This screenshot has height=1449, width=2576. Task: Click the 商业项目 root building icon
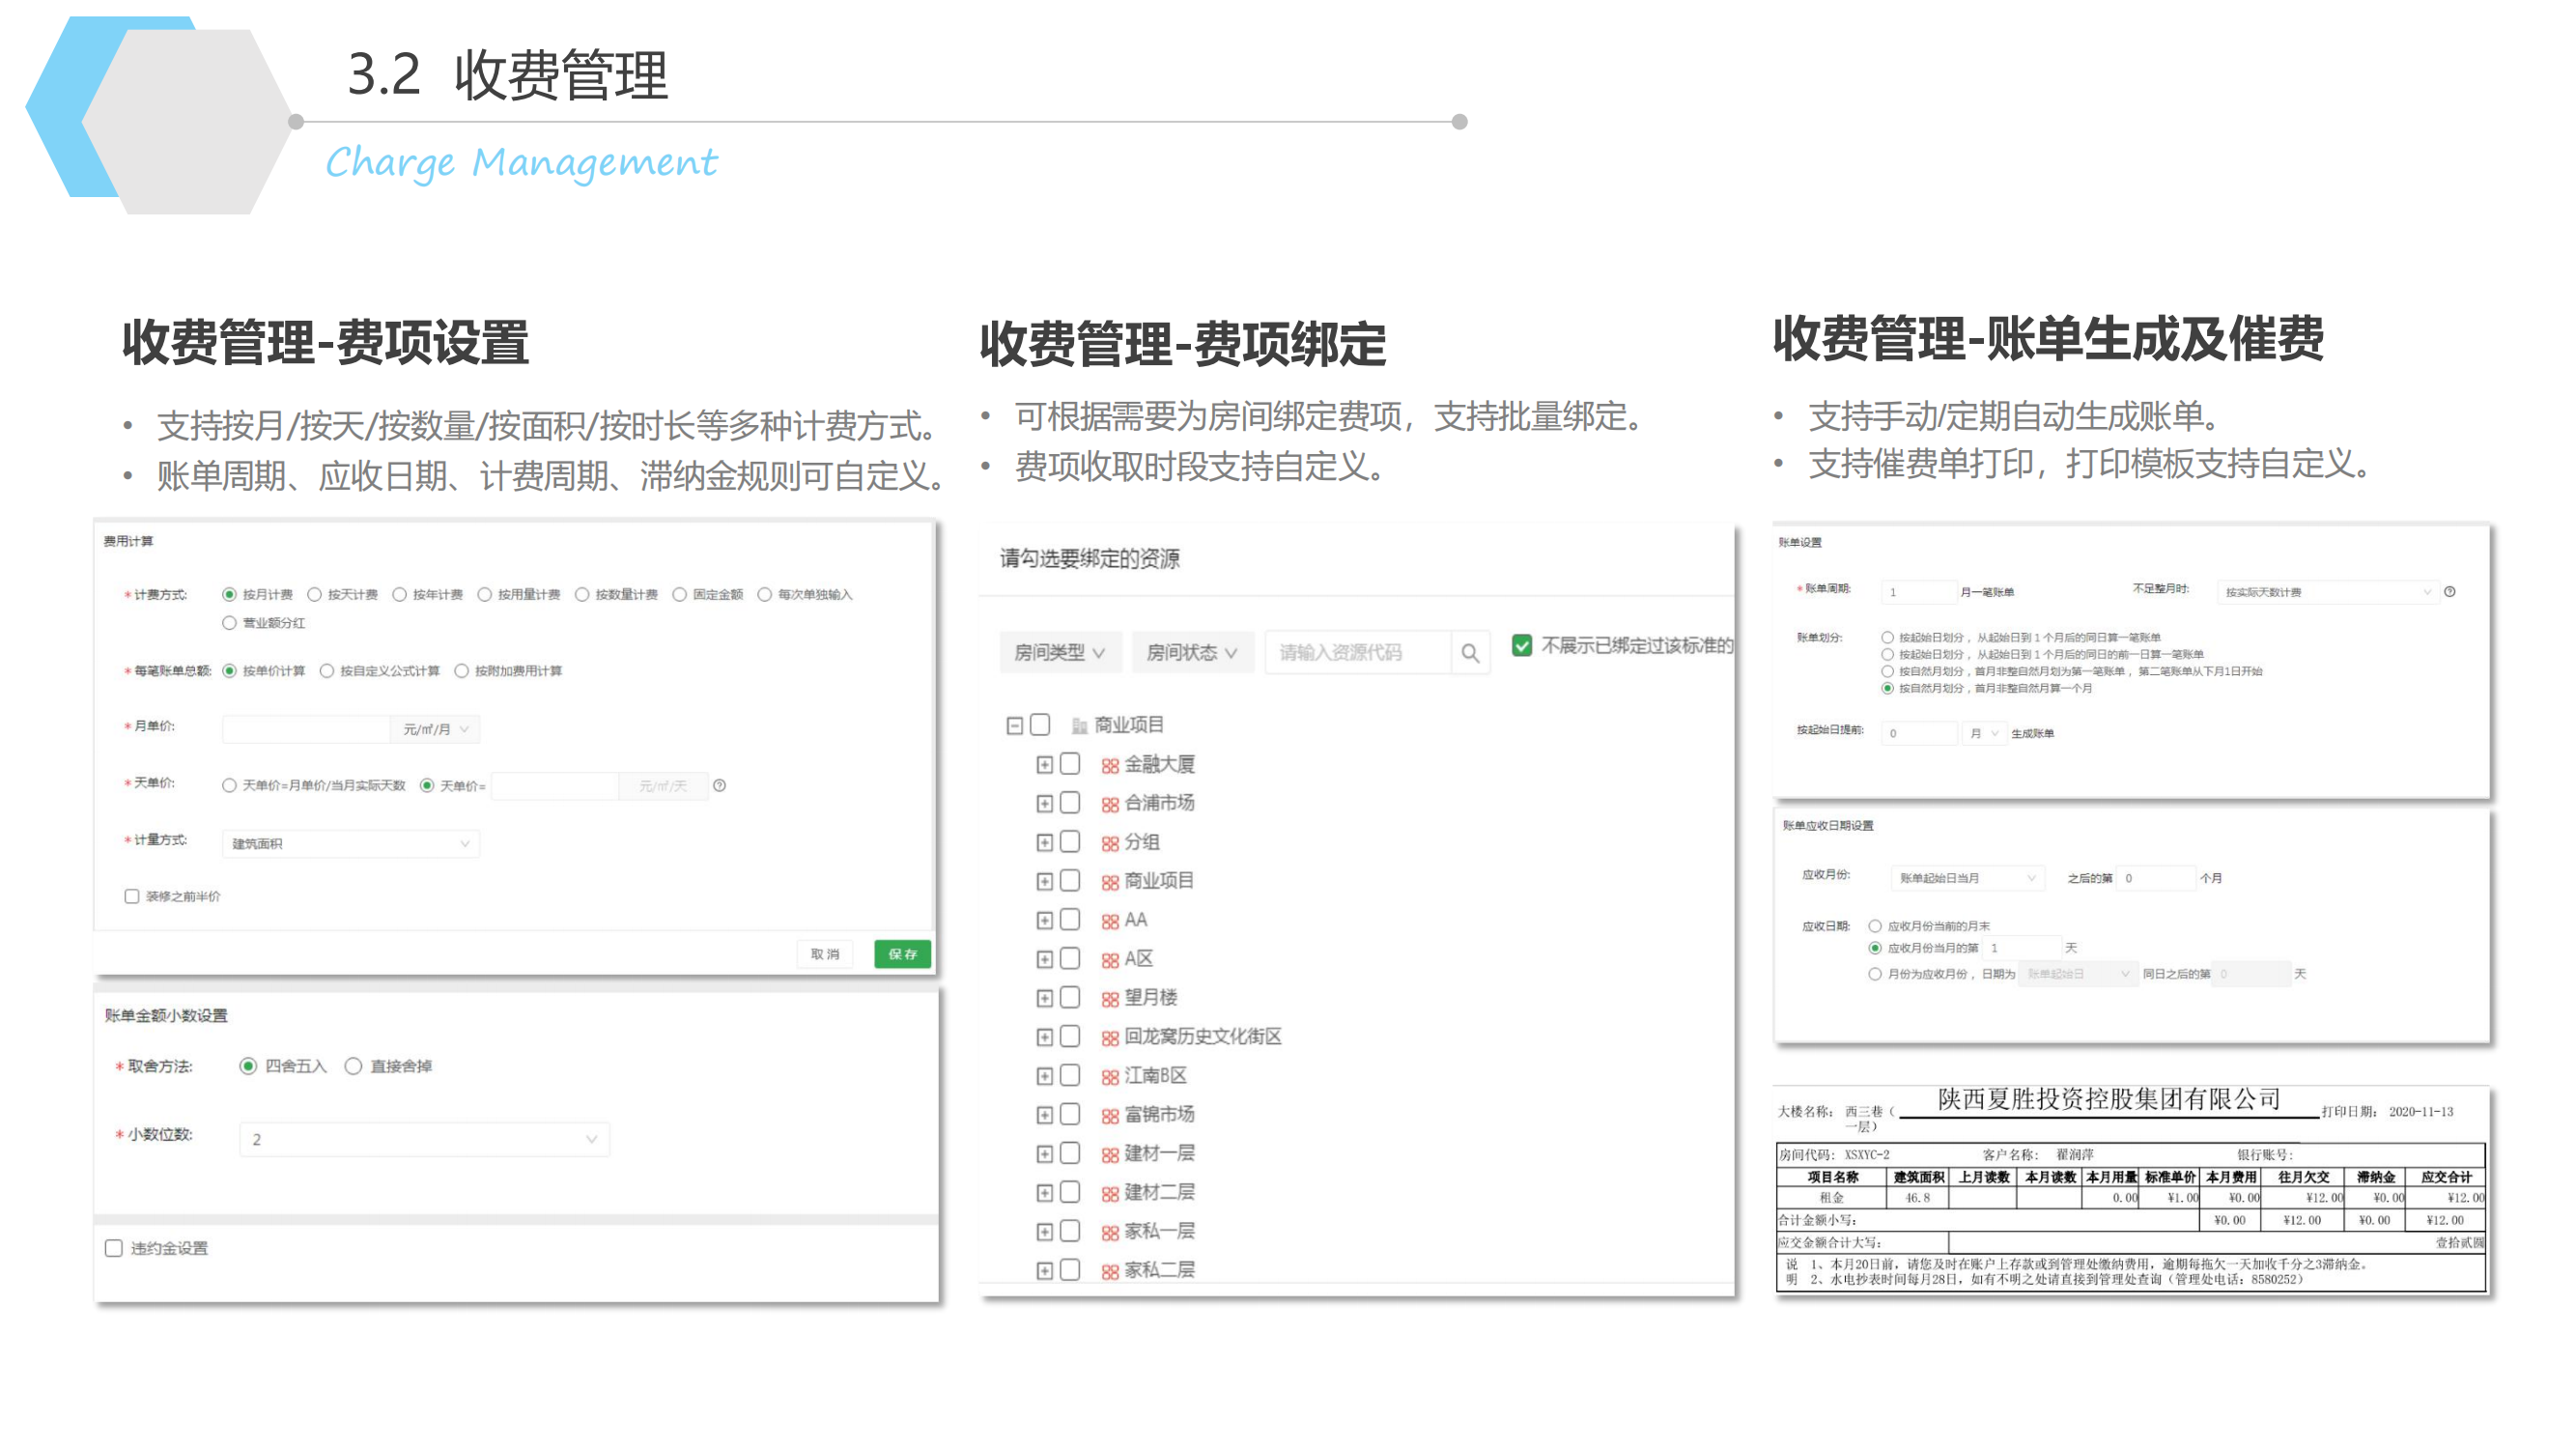(1079, 725)
